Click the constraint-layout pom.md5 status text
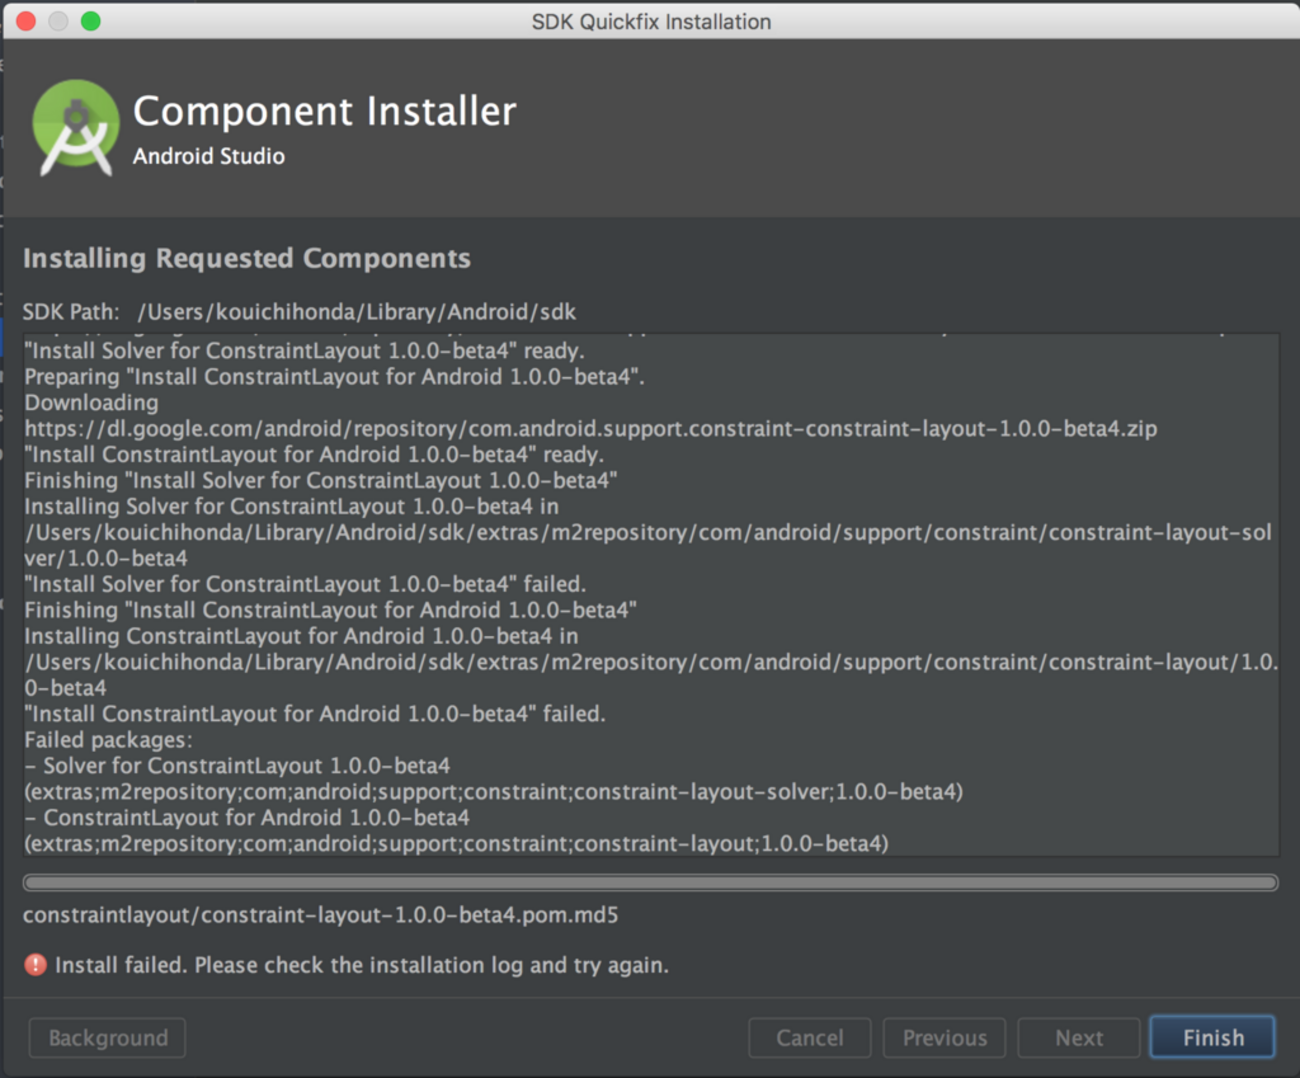This screenshot has height=1078, width=1300. [x=321, y=915]
